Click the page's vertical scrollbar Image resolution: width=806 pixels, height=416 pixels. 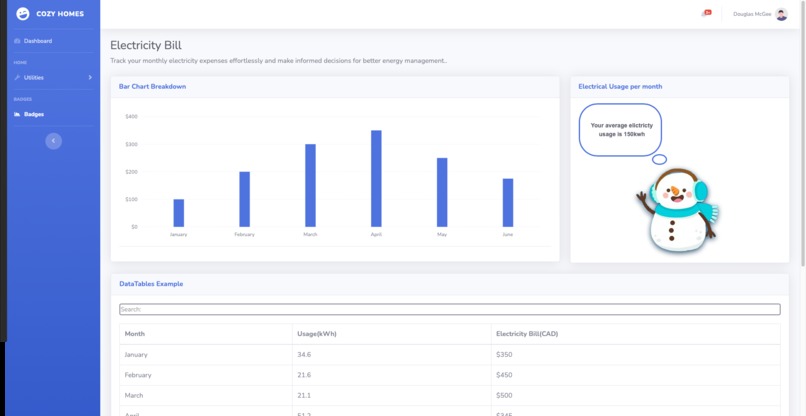803,134
